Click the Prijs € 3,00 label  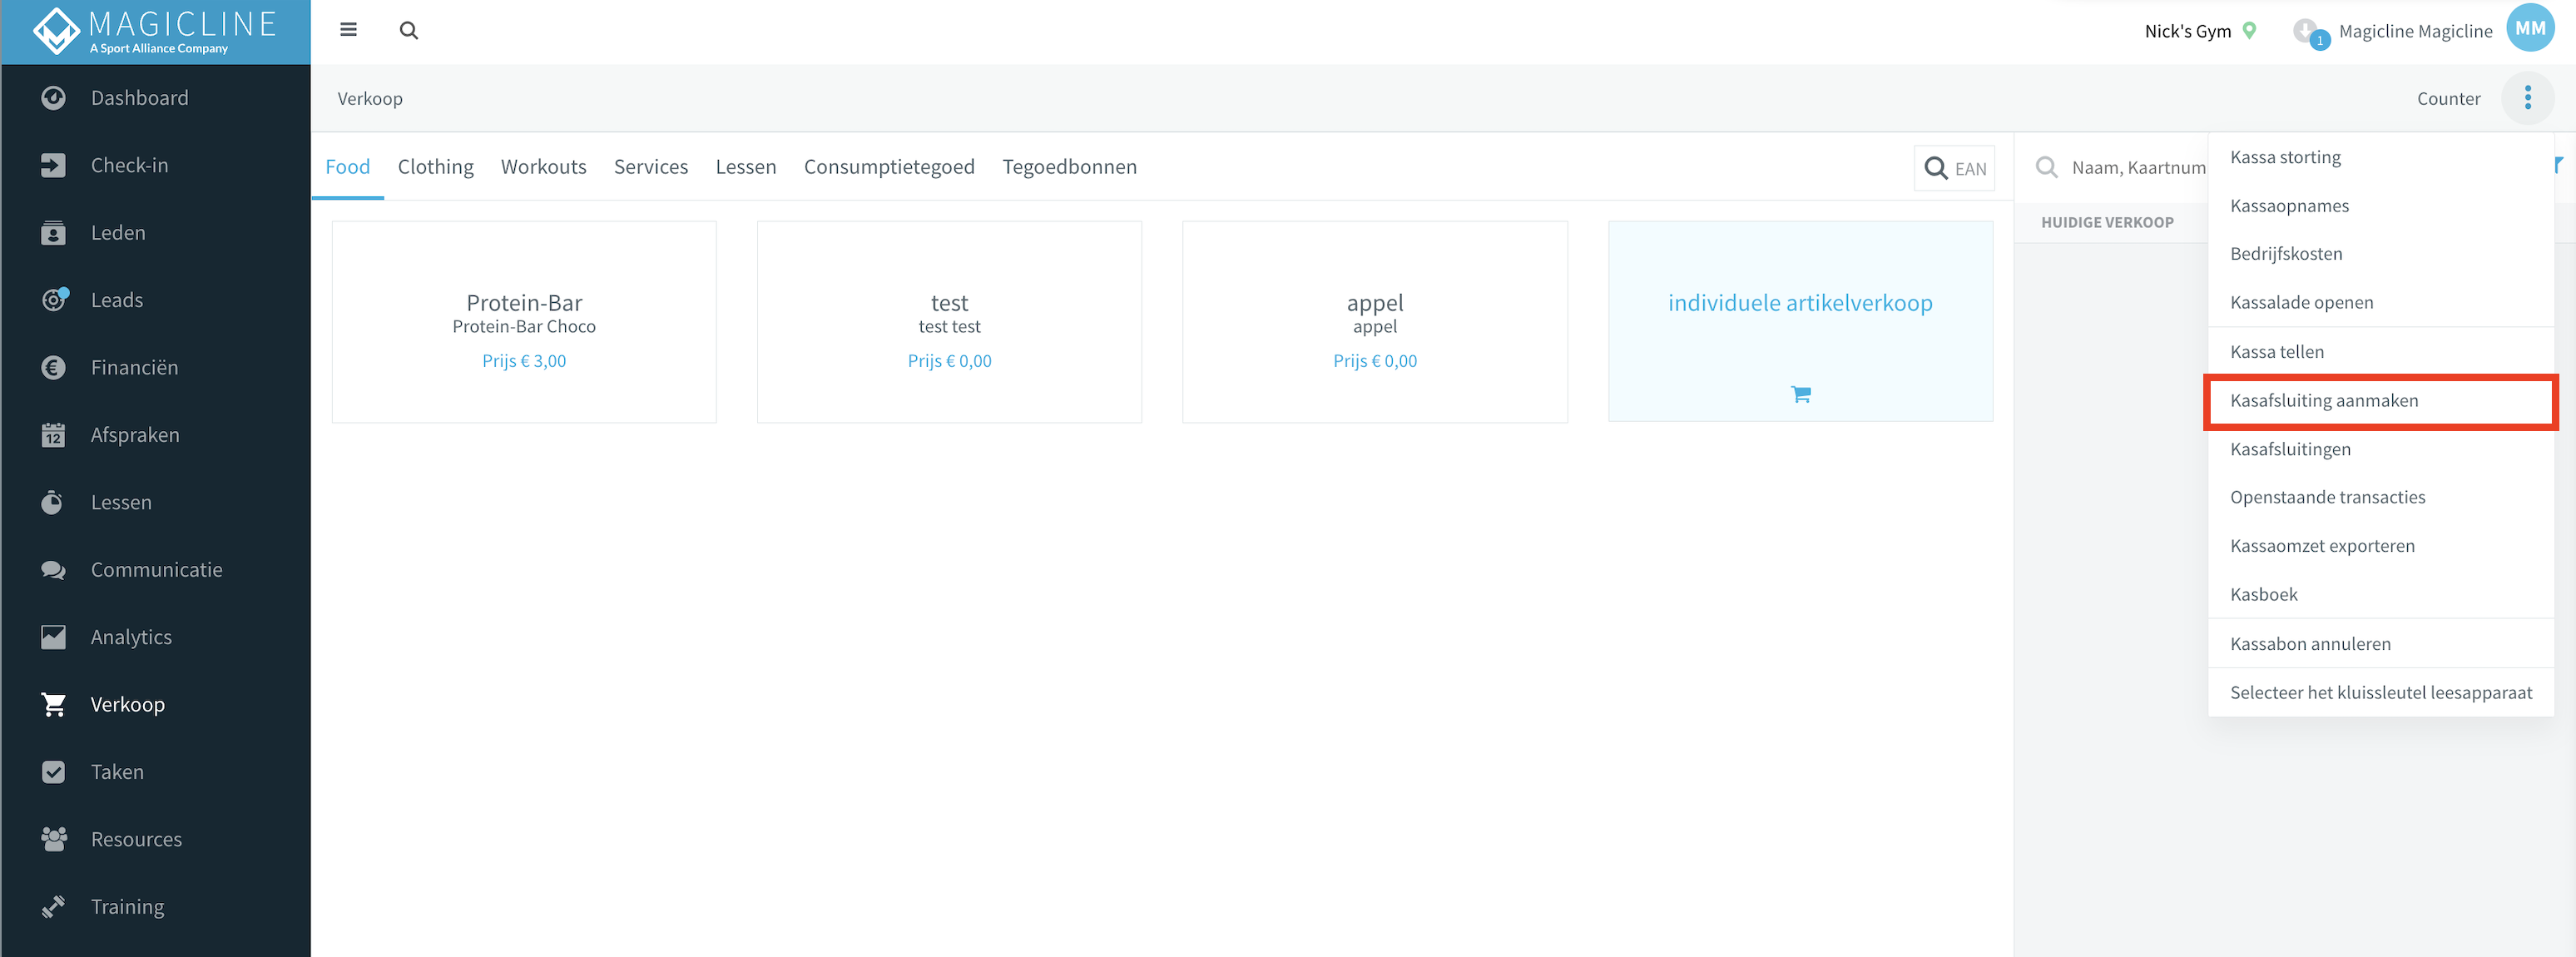524,361
